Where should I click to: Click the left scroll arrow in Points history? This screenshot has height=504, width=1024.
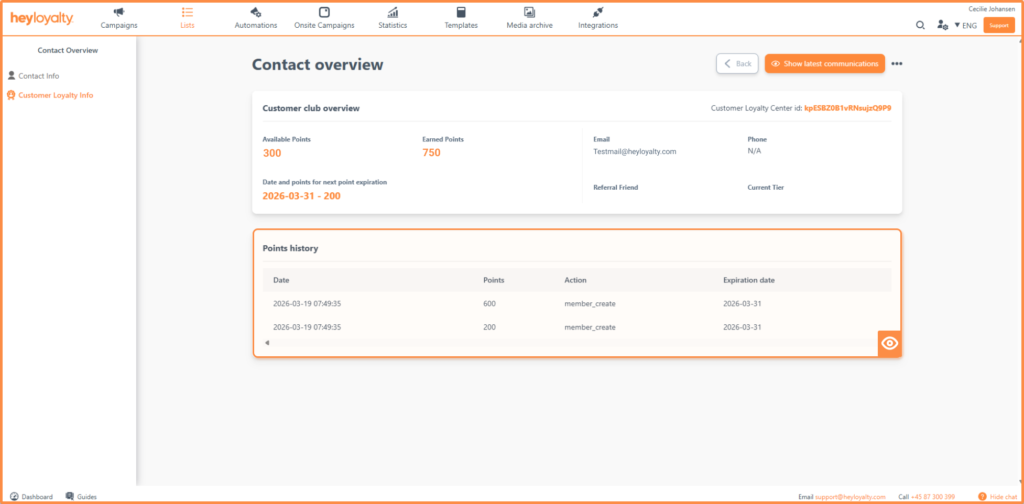(x=266, y=343)
